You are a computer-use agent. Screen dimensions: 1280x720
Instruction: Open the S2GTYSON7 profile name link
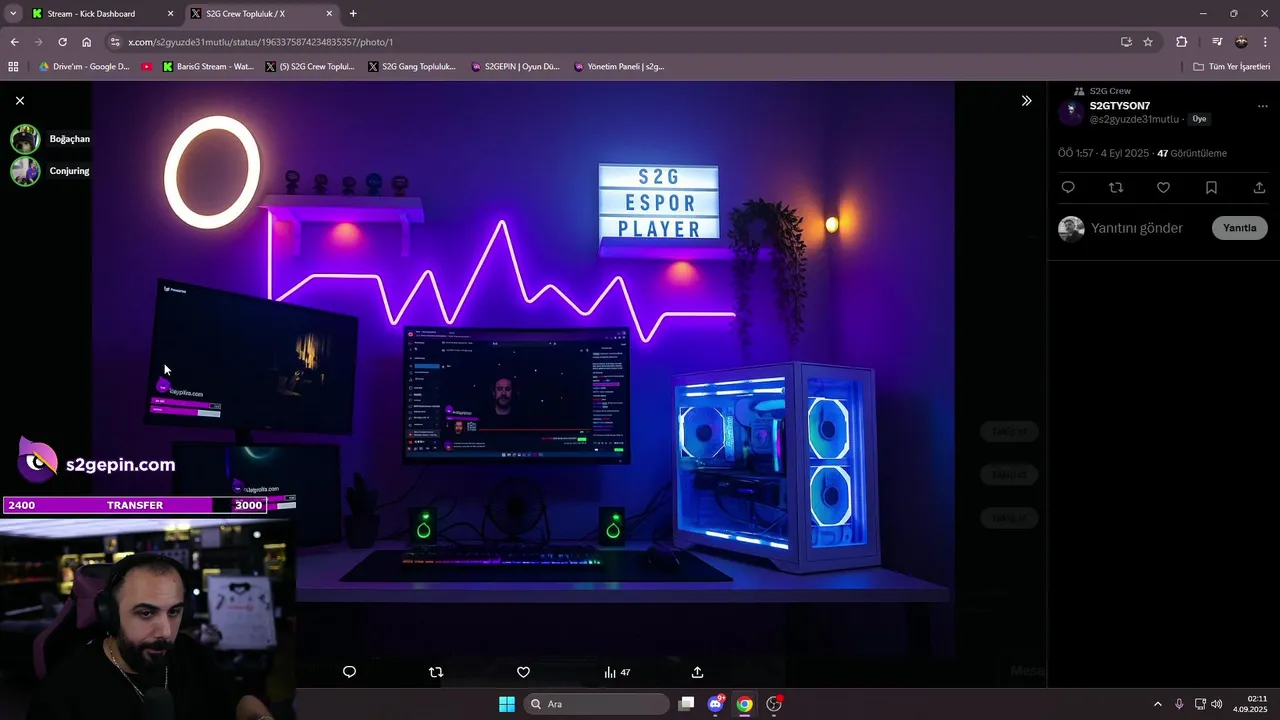pos(1120,106)
